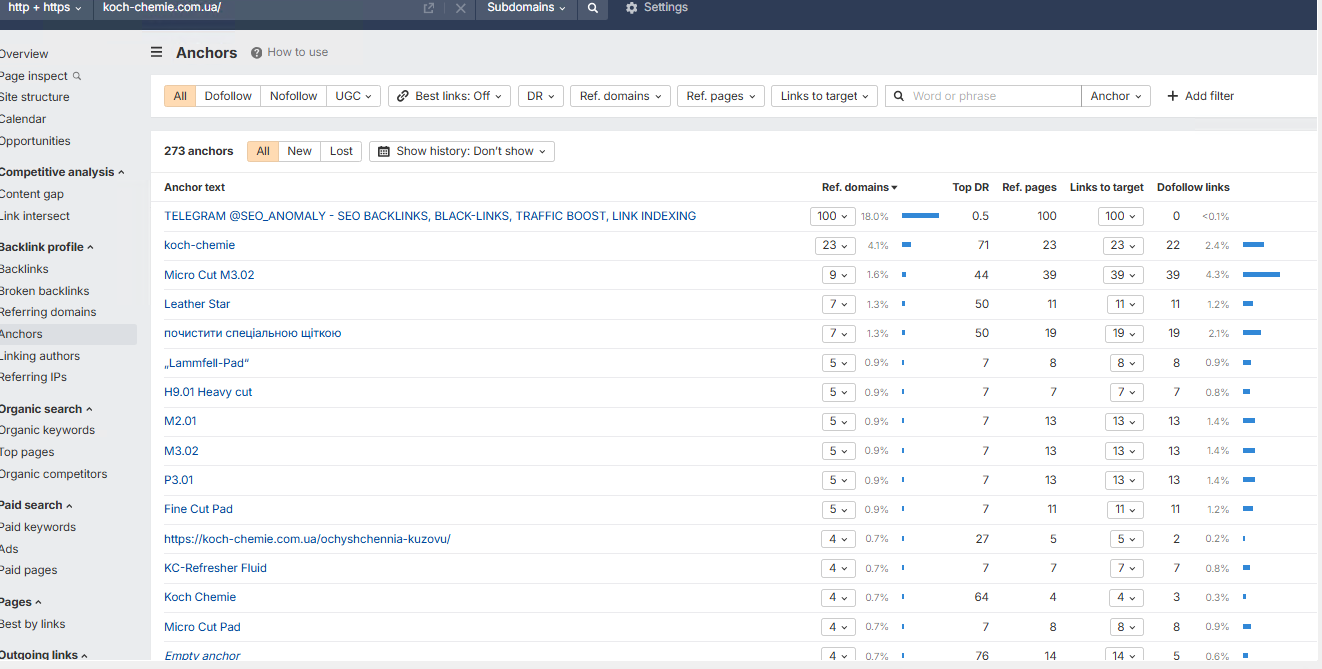Open Broken backlinks in the sidebar

[45, 291]
